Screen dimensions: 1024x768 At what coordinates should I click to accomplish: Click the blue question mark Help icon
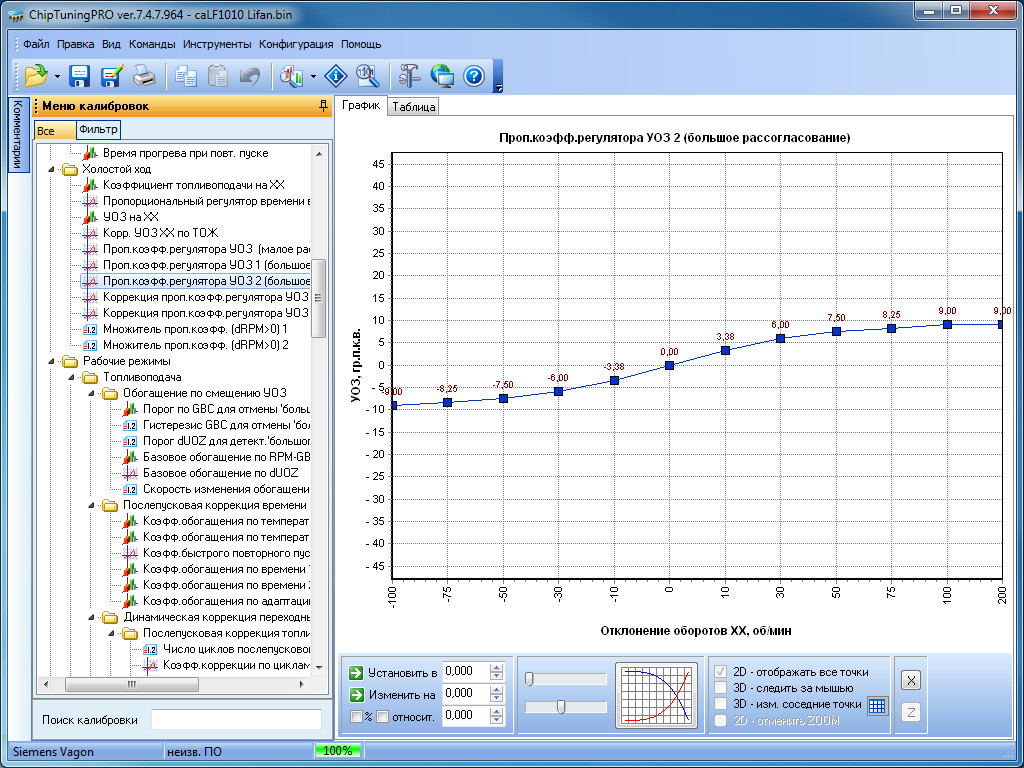pyautogui.click(x=474, y=75)
